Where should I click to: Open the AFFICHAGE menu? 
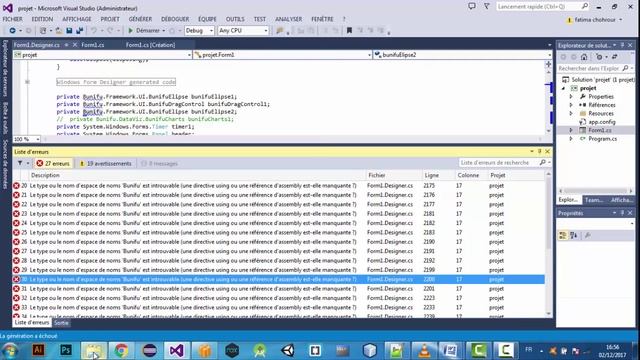(77, 19)
